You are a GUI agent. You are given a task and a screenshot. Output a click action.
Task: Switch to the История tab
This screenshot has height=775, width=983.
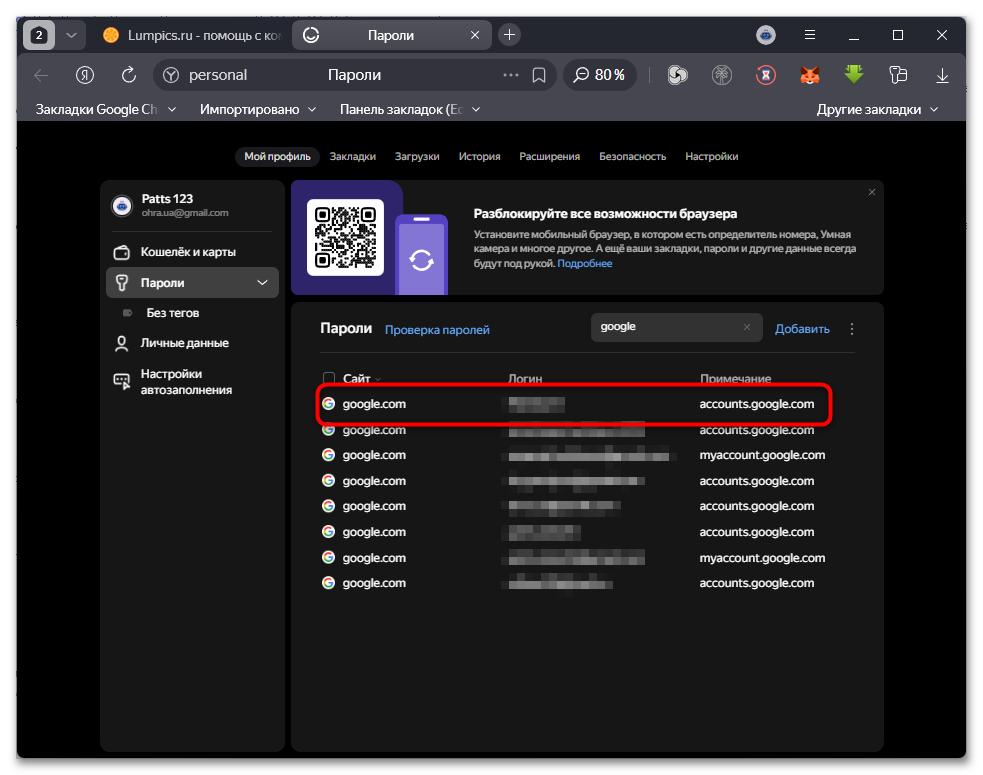tap(479, 157)
